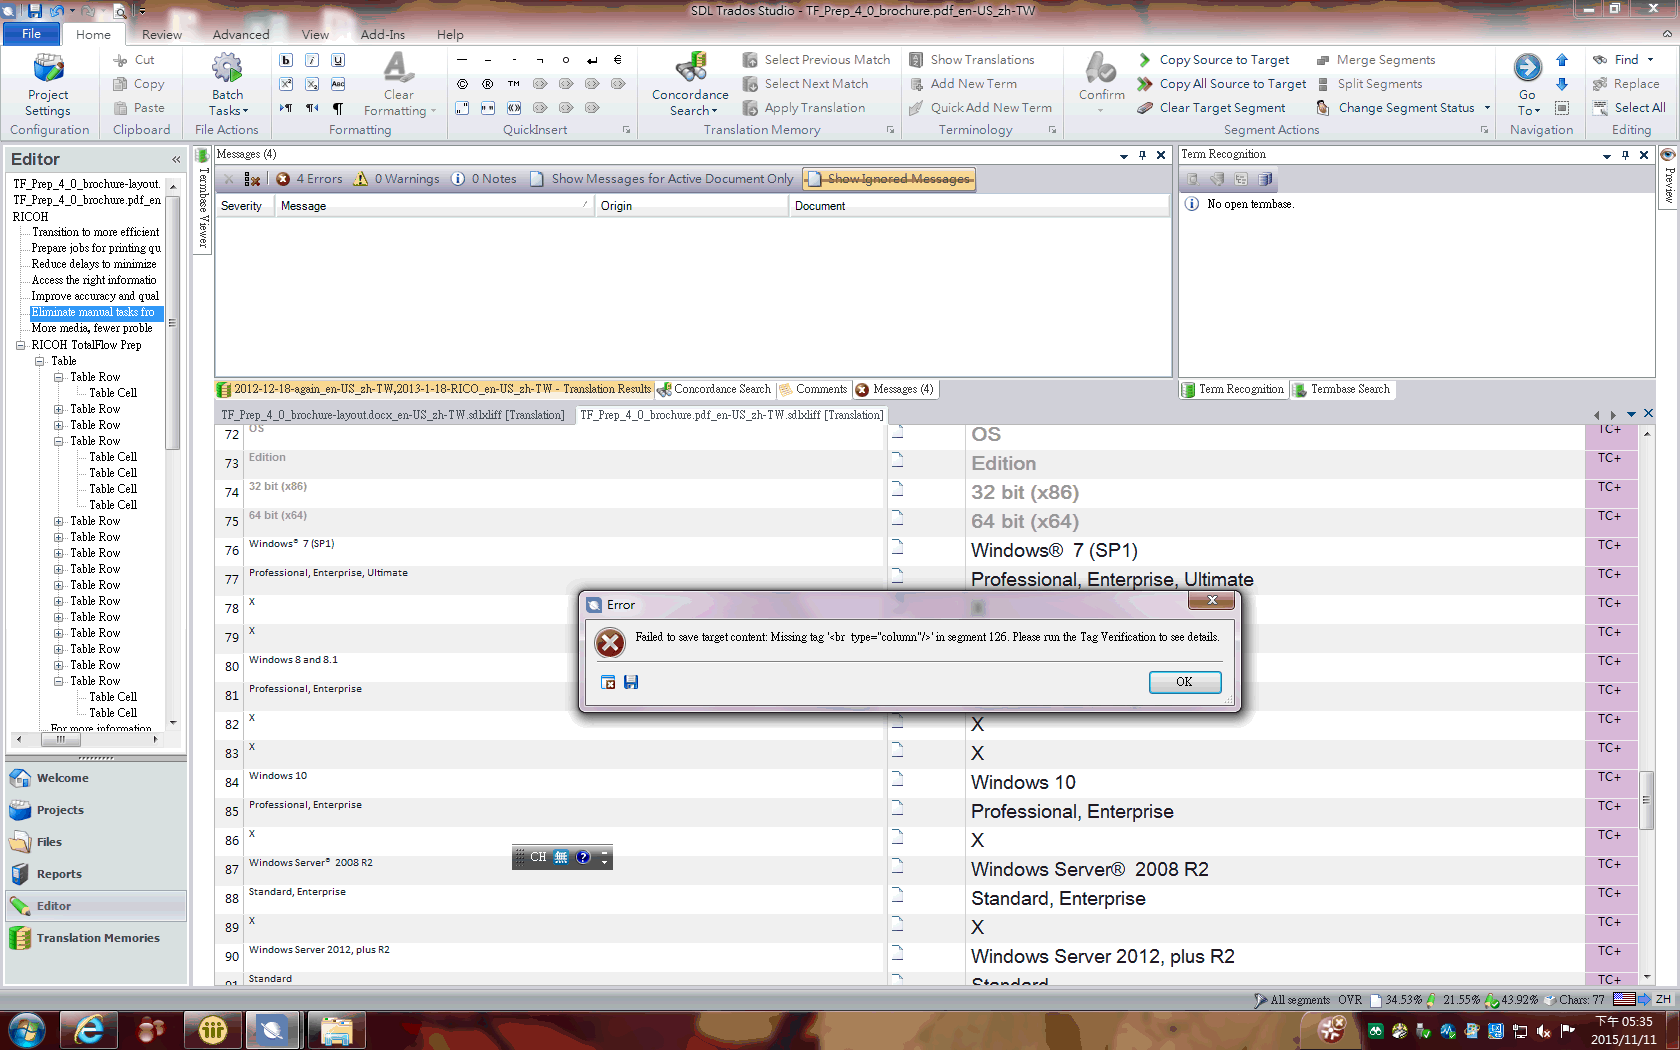
Task: Open the Comments panel tab
Action: (813, 390)
